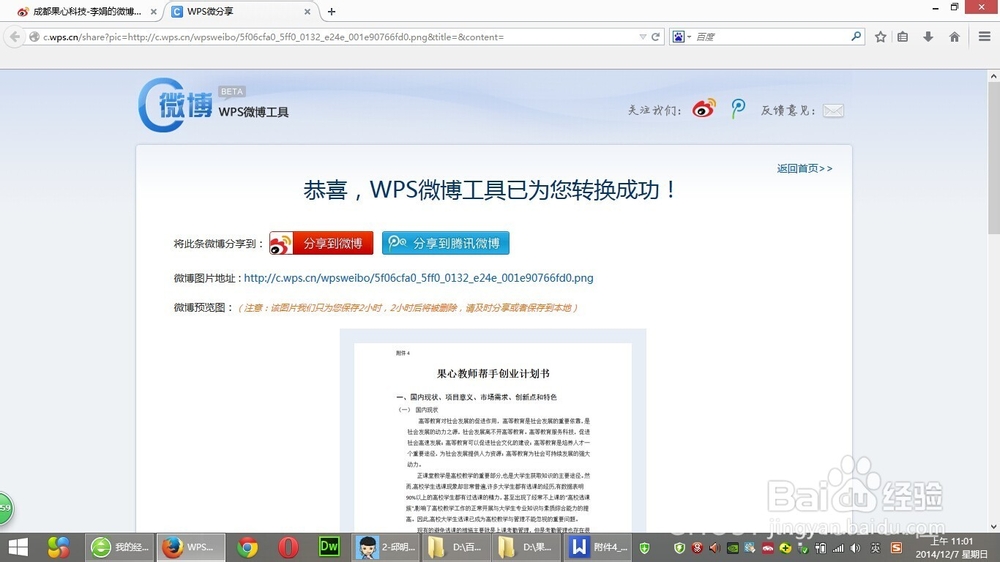Open the colorful clover taskbar app
The width and height of the screenshot is (1000, 562).
58,547
